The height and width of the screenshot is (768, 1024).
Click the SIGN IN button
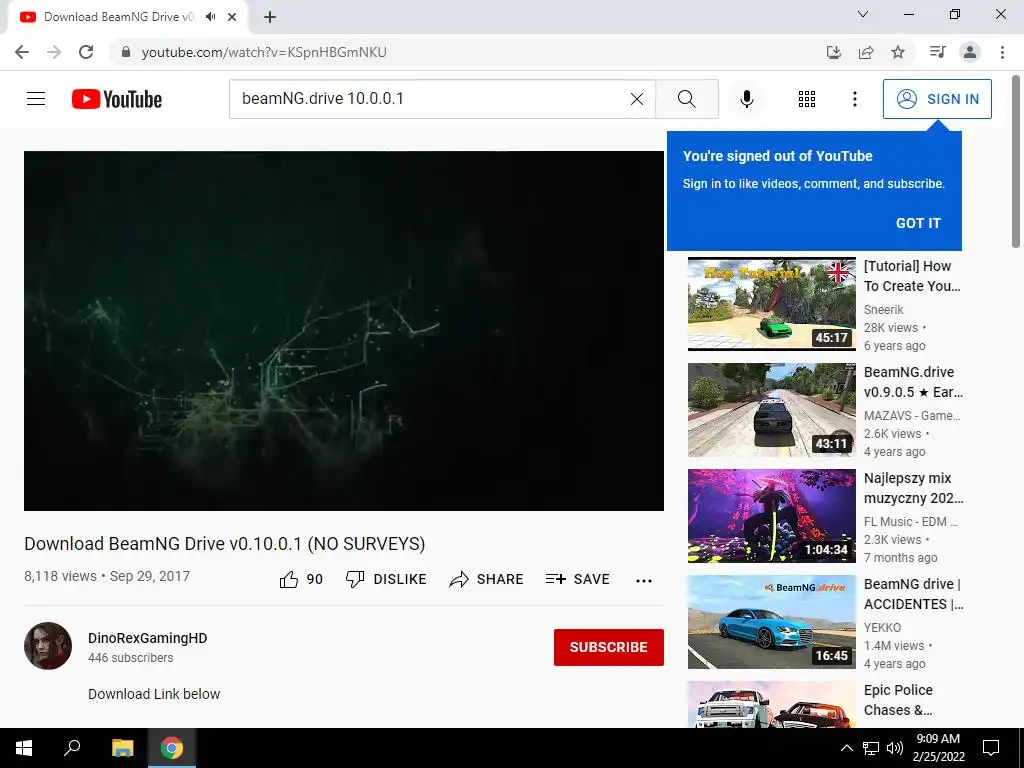936,99
